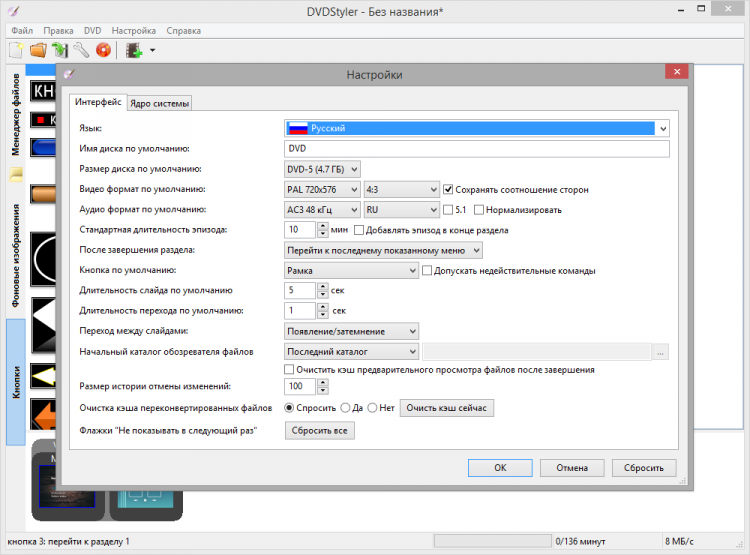
Task: Select the yellow left arrow button sample
Action: tap(43, 376)
